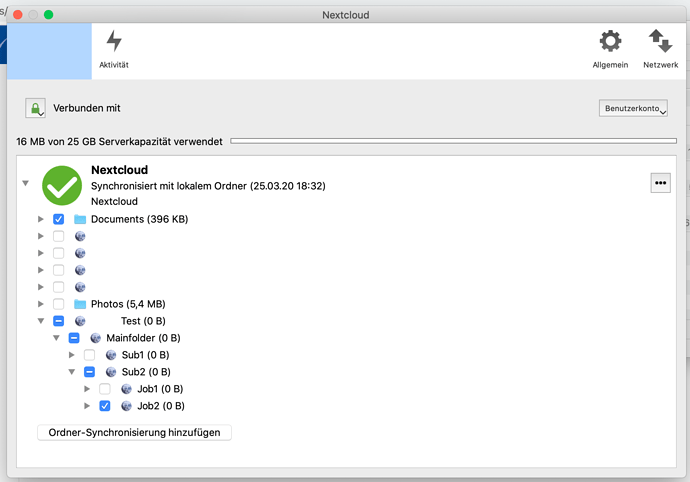Click the green sync checkmark icon
This screenshot has width=690, height=482.
(62, 185)
